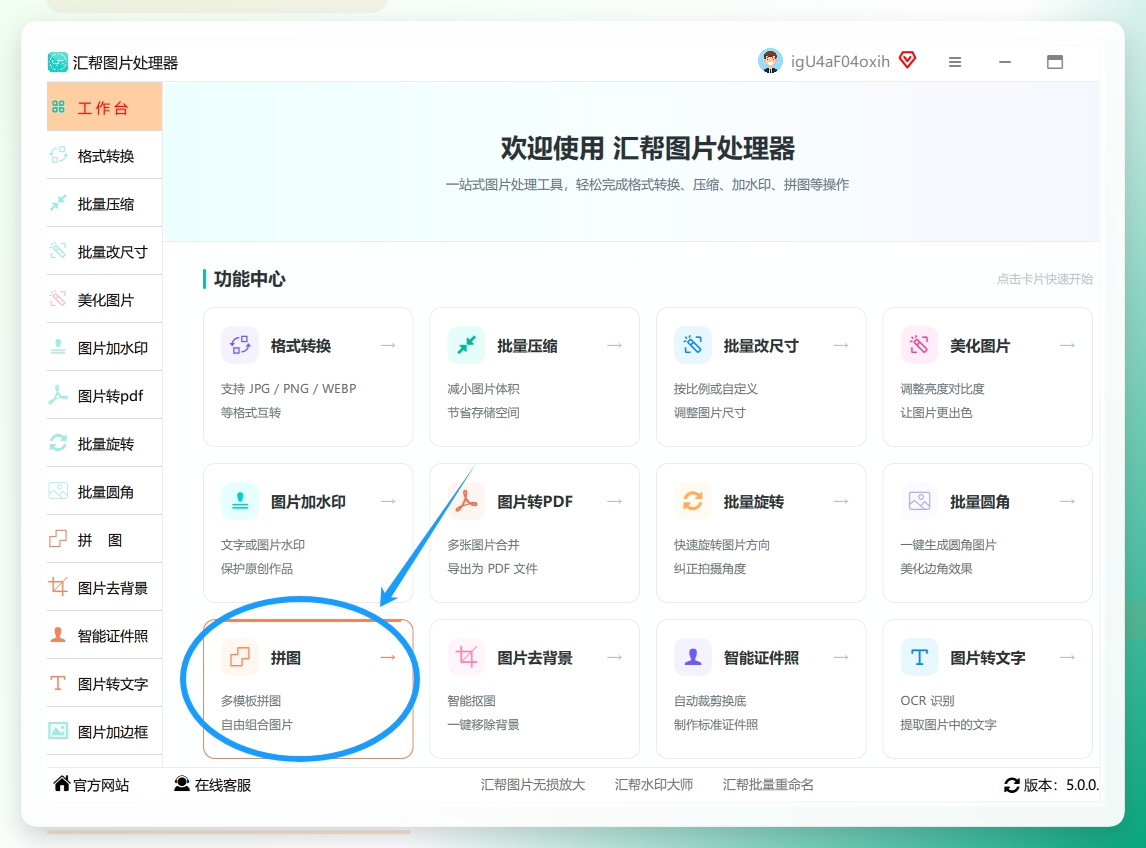The height and width of the screenshot is (848, 1146).
Task: Click the 图片去背景 card title
Action: tap(535, 658)
